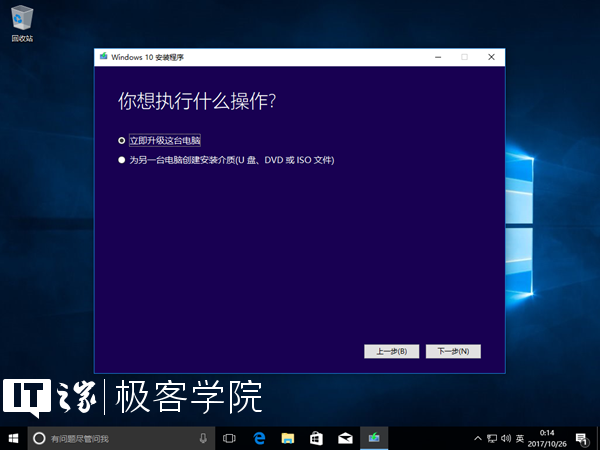The image size is (600, 450).
Task: Open the volume tray icon
Action: (x=506, y=438)
